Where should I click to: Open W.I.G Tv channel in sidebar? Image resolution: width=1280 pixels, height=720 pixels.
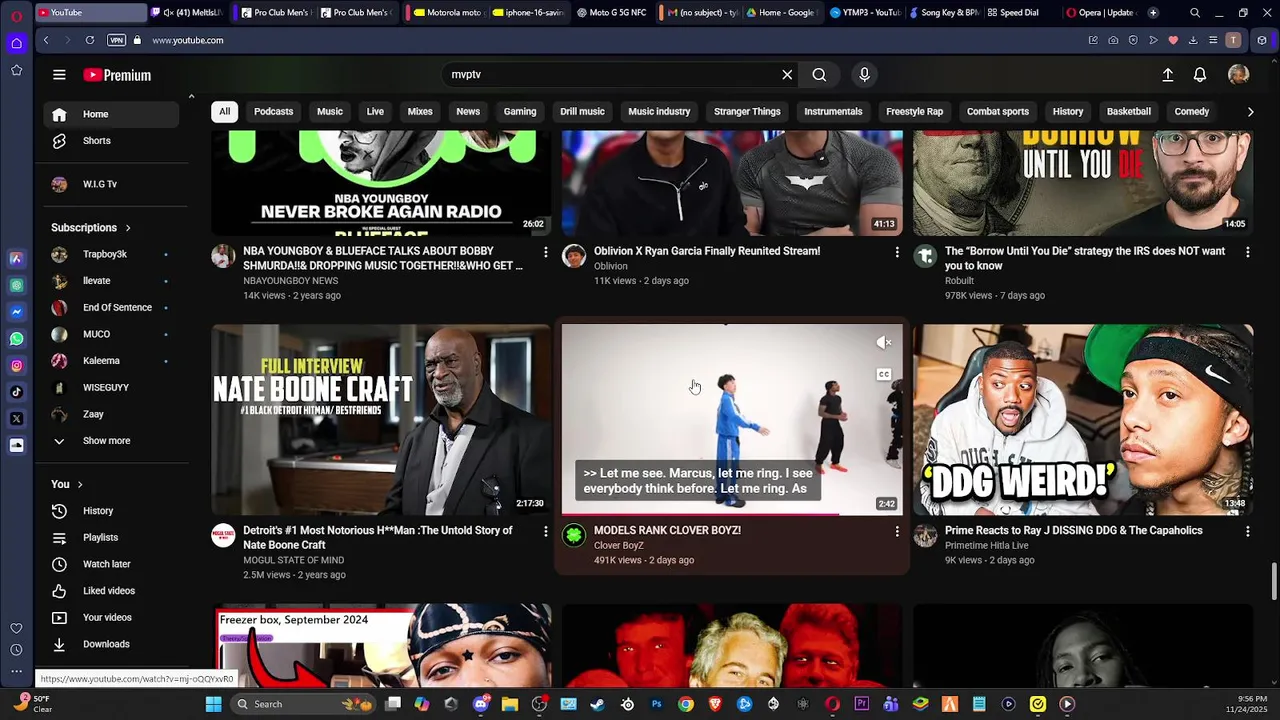click(x=111, y=184)
